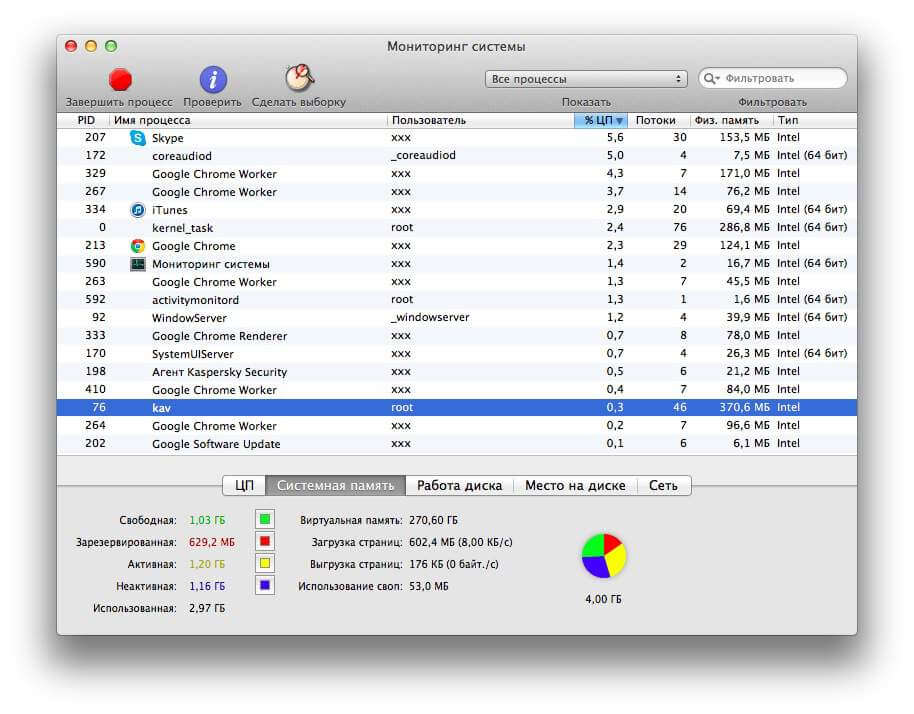The height and width of the screenshot is (714, 914).
Task: Click the 153,5 МБ memory value for Skype
Action: click(744, 138)
